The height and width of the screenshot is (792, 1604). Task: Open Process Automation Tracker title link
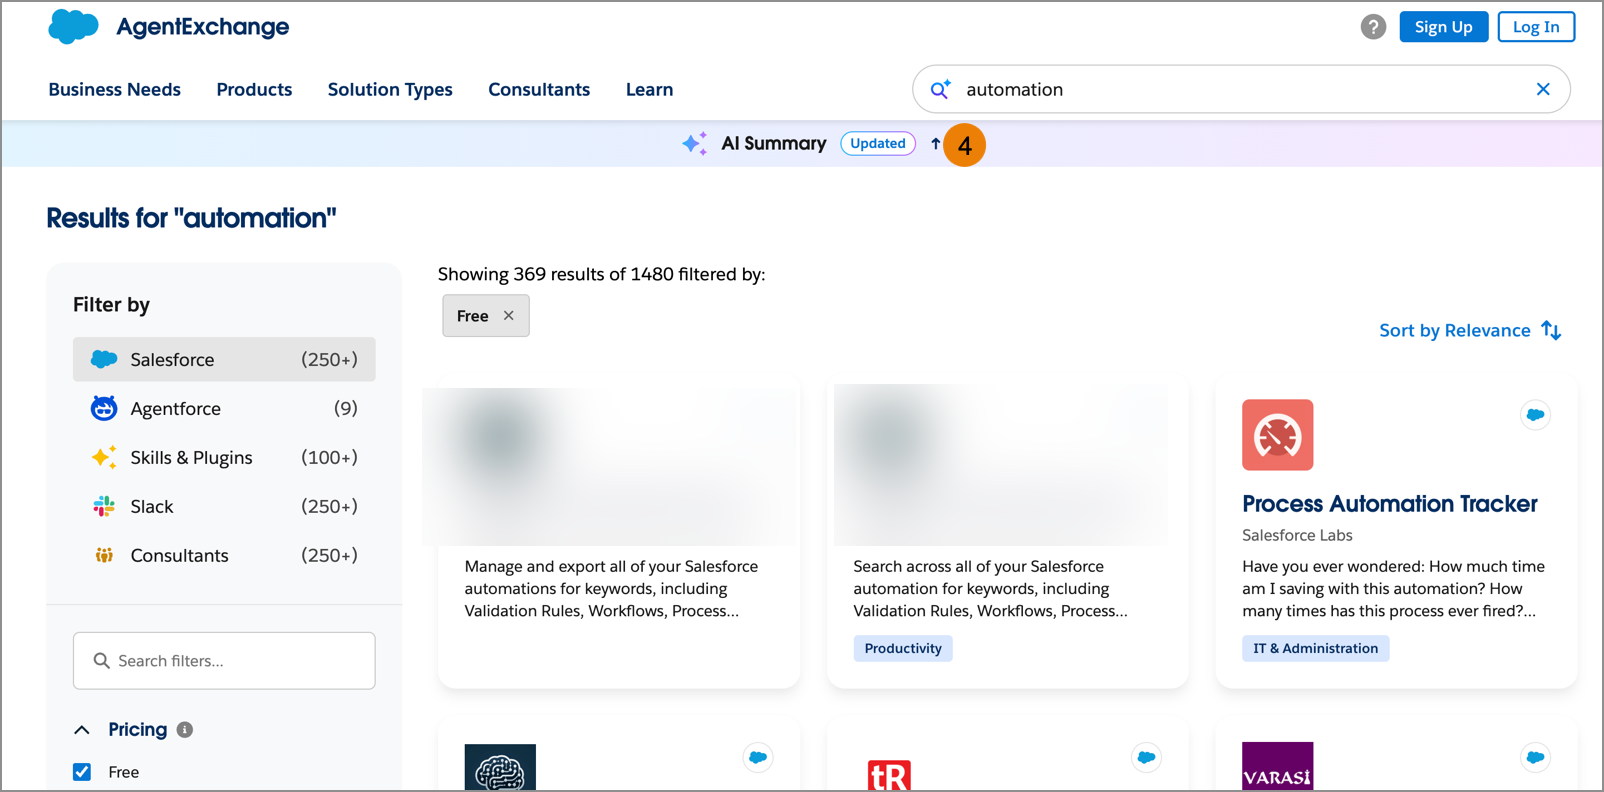(x=1389, y=503)
